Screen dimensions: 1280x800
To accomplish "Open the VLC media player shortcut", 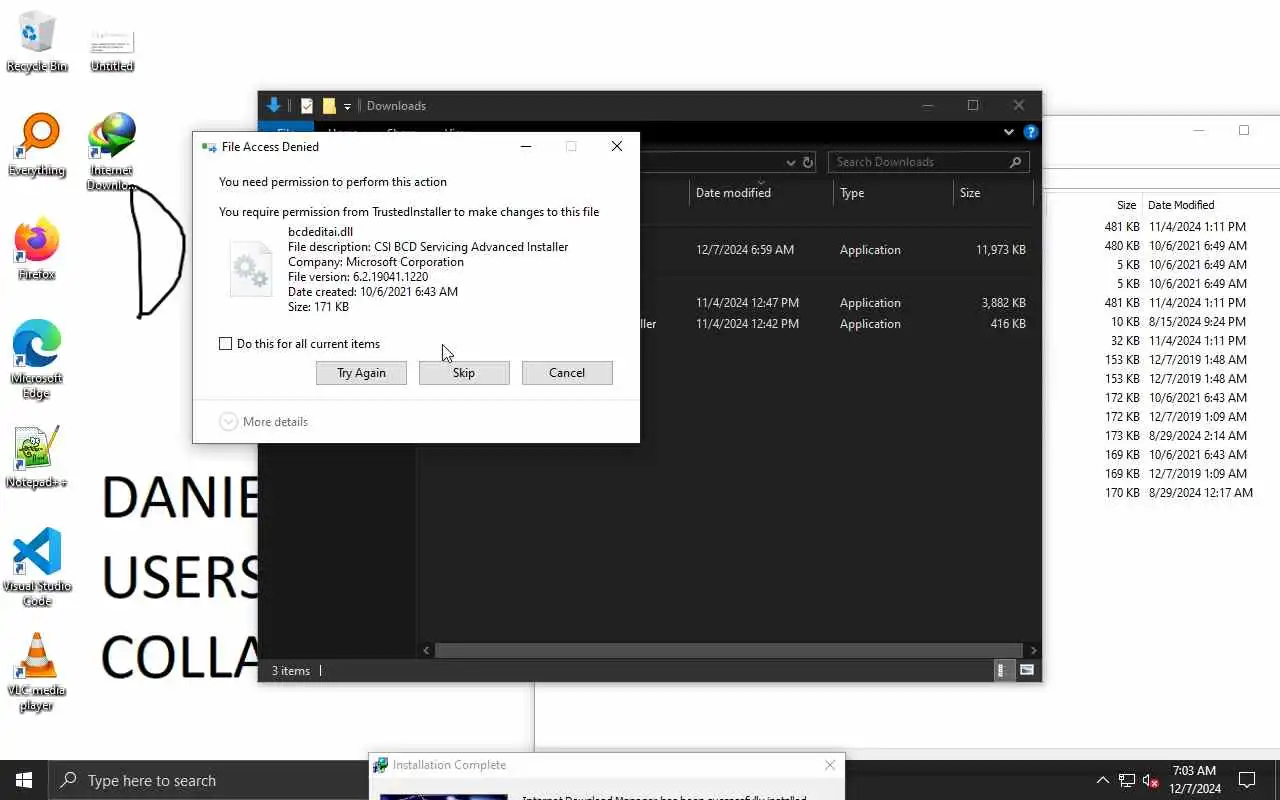I will coord(37,672).
